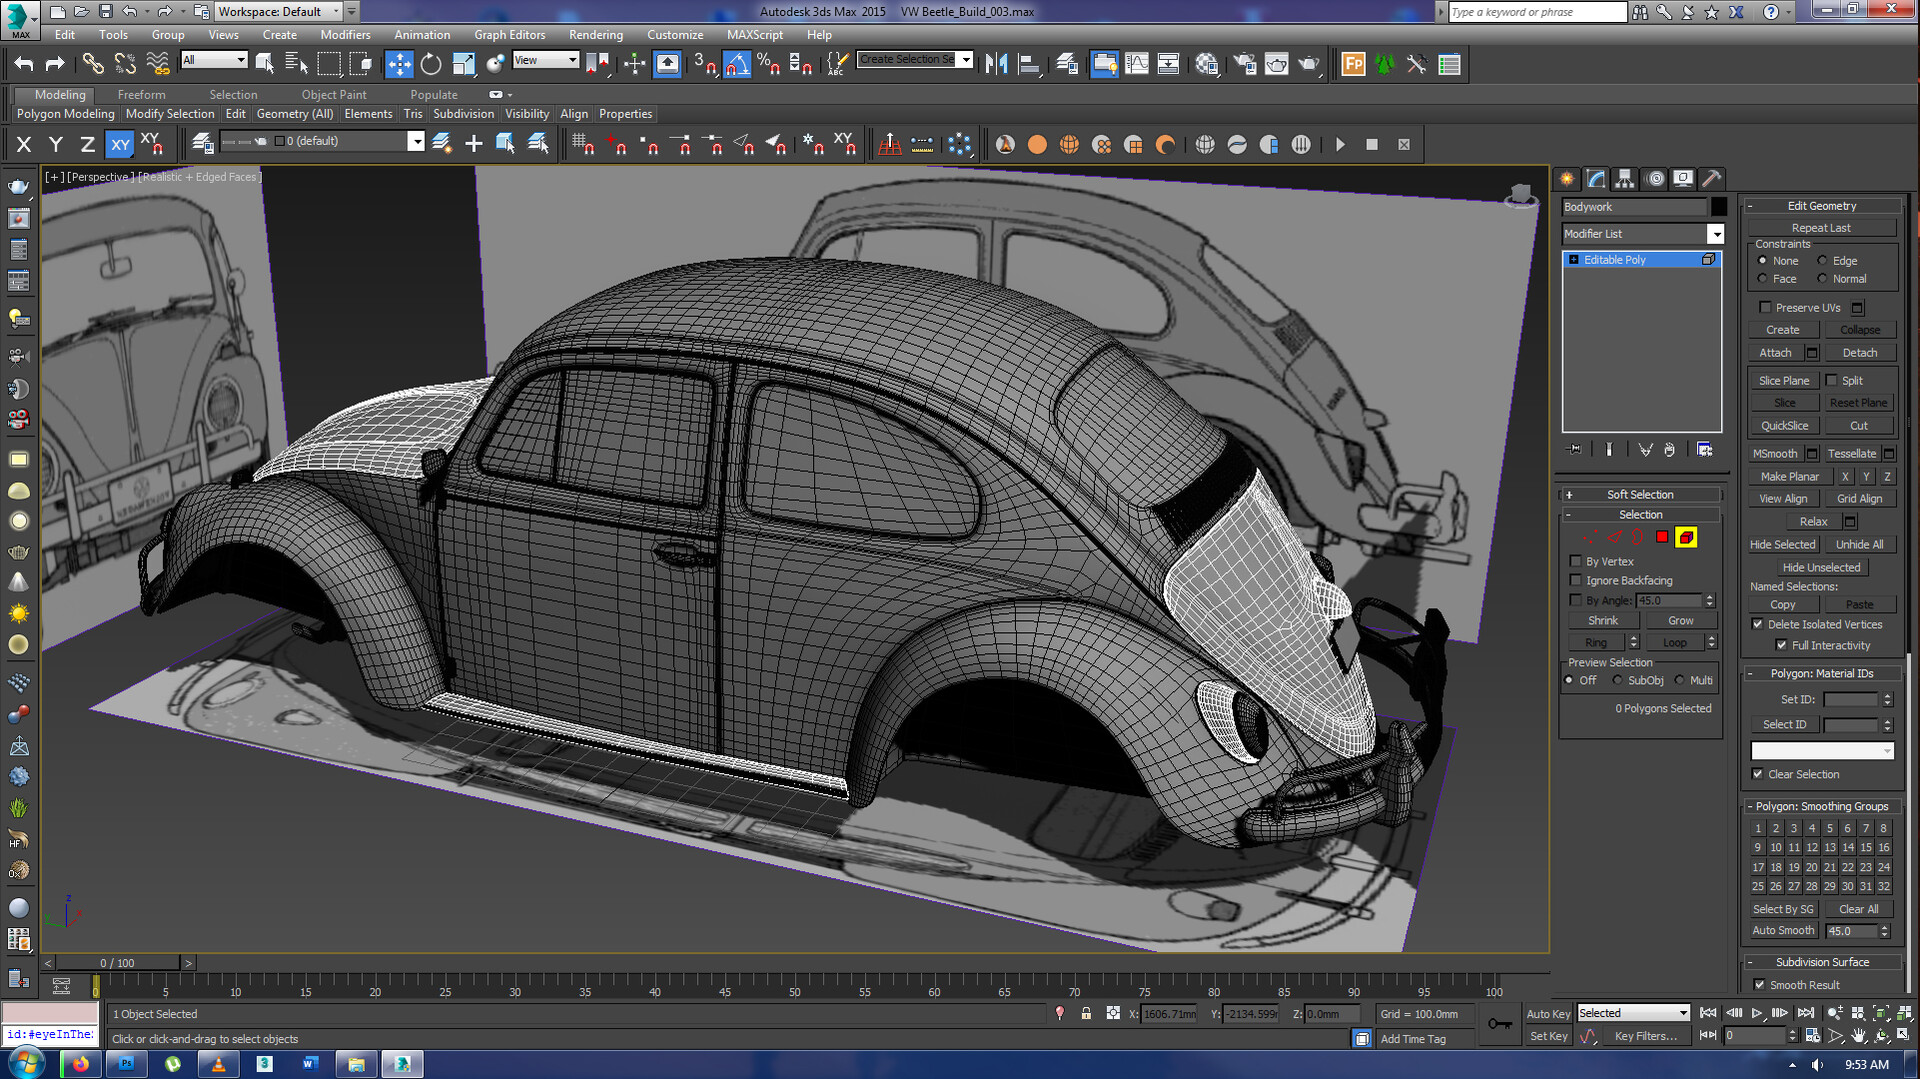1920x1079 pixels.
Task: Switch to the Freeform ribbon tab
Action: pyautogui.click(x=141, y=94)
